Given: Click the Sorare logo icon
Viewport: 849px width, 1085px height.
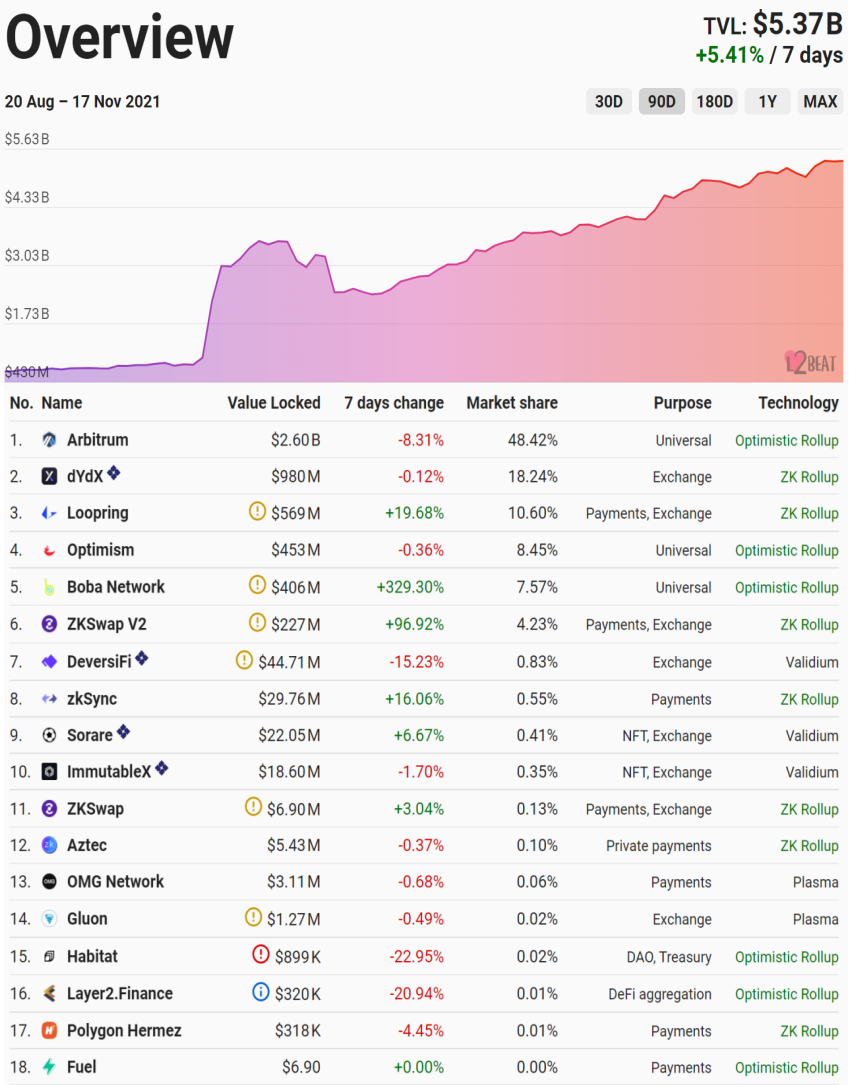Looking at the screenshot, I should 49,736.
